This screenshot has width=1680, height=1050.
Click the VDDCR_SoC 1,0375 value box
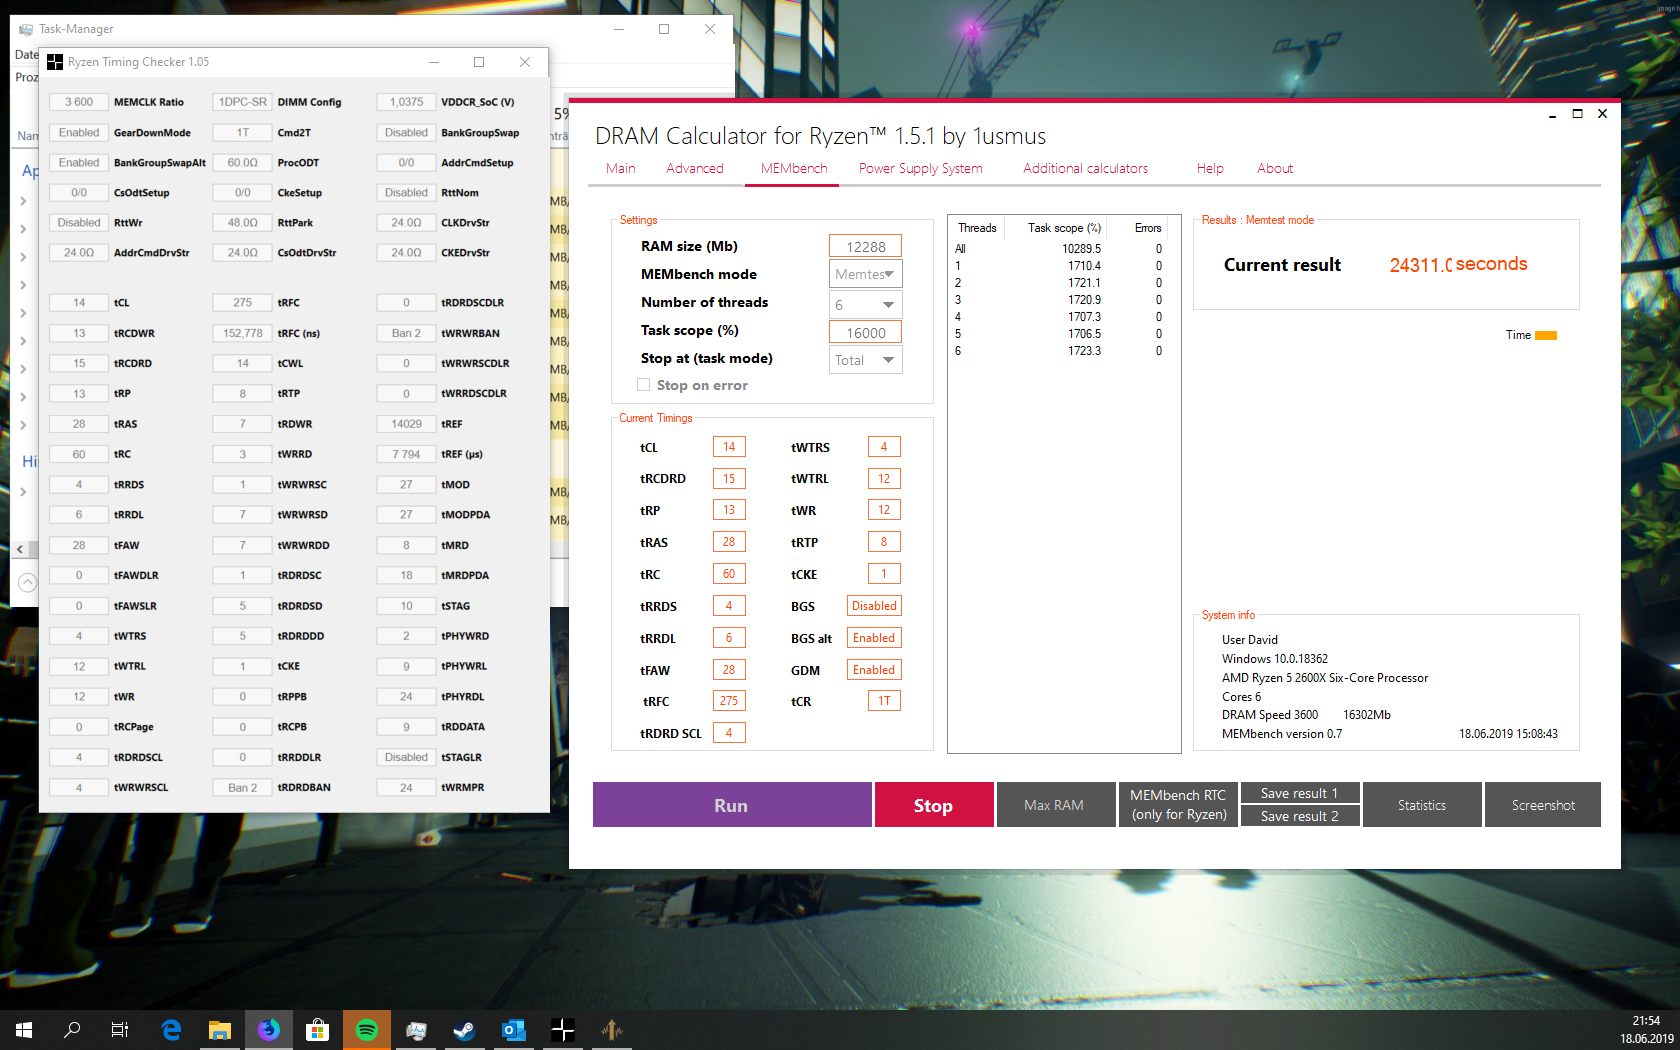point(406,102)
